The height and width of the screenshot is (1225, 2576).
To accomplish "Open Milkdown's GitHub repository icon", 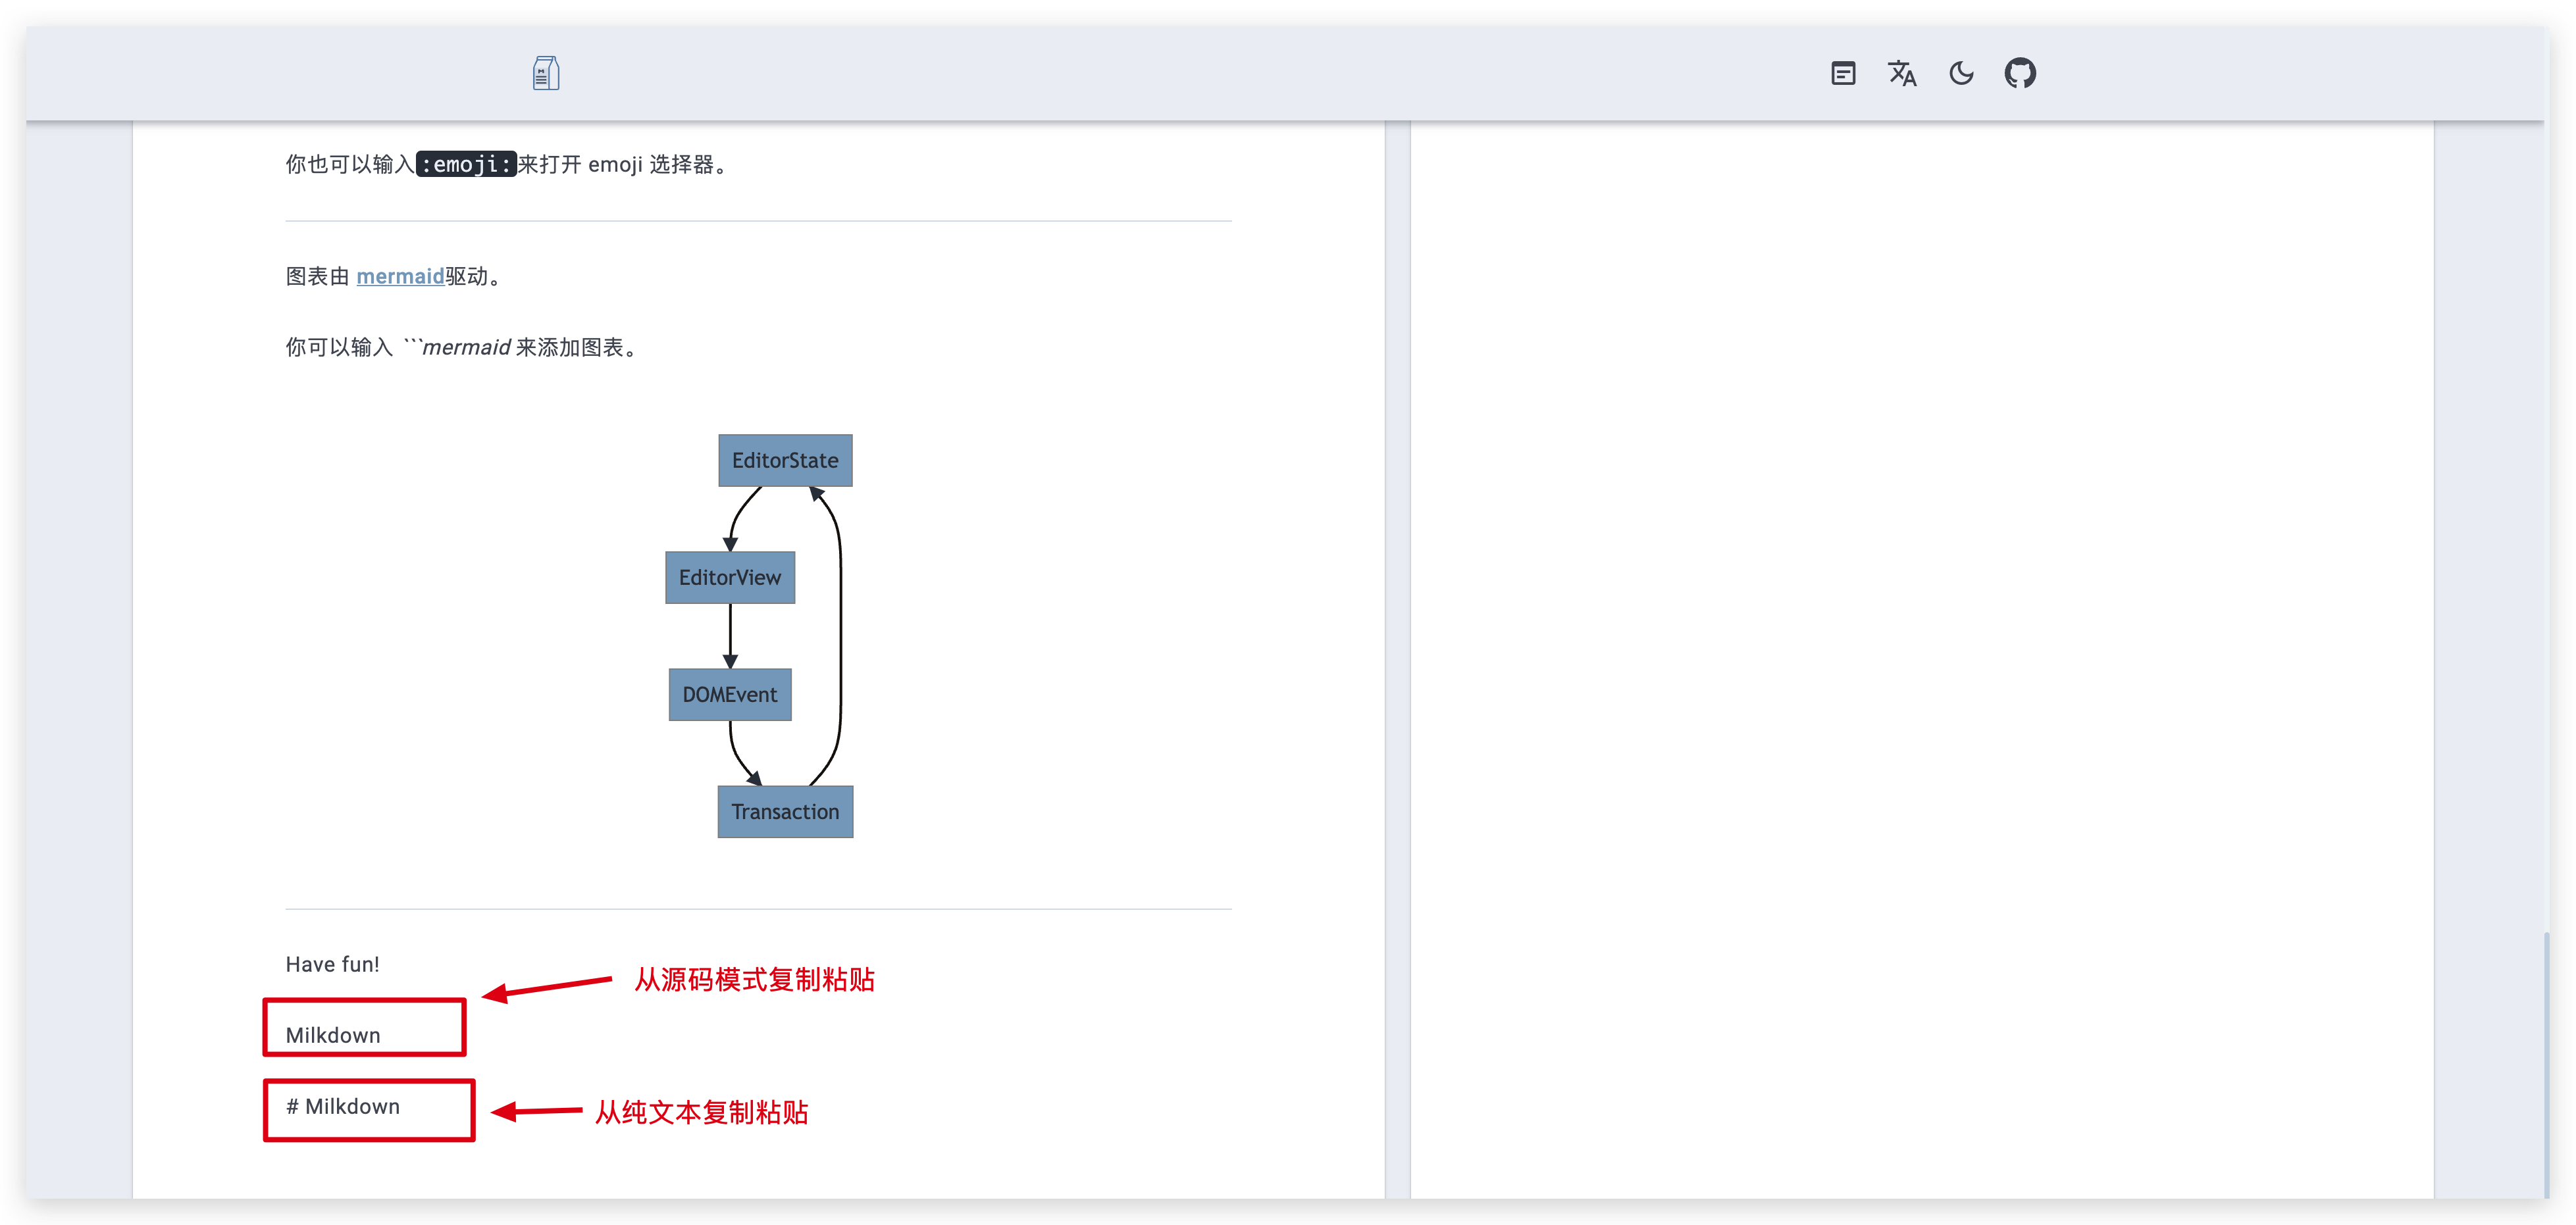I will pos(2020,73).
